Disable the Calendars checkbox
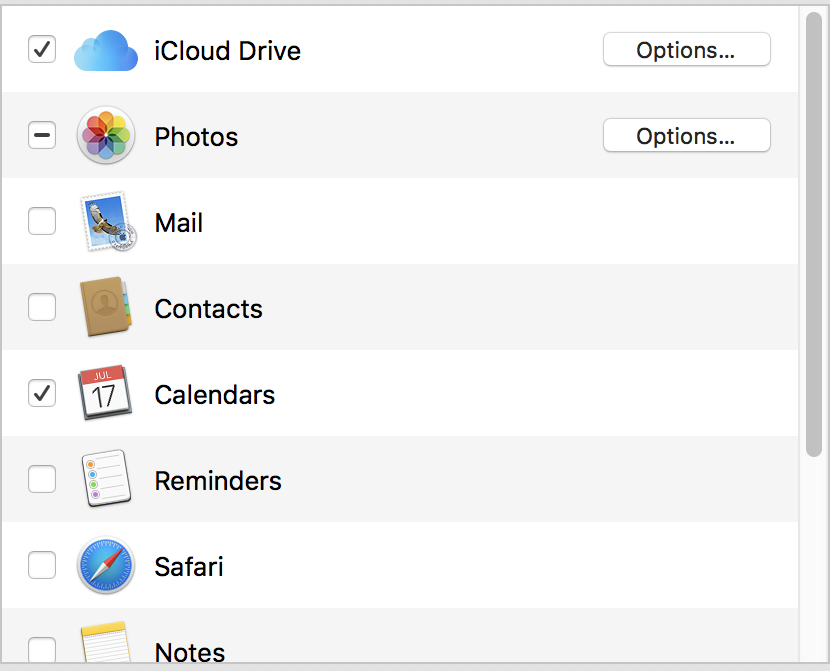 (x=42, y=393)
